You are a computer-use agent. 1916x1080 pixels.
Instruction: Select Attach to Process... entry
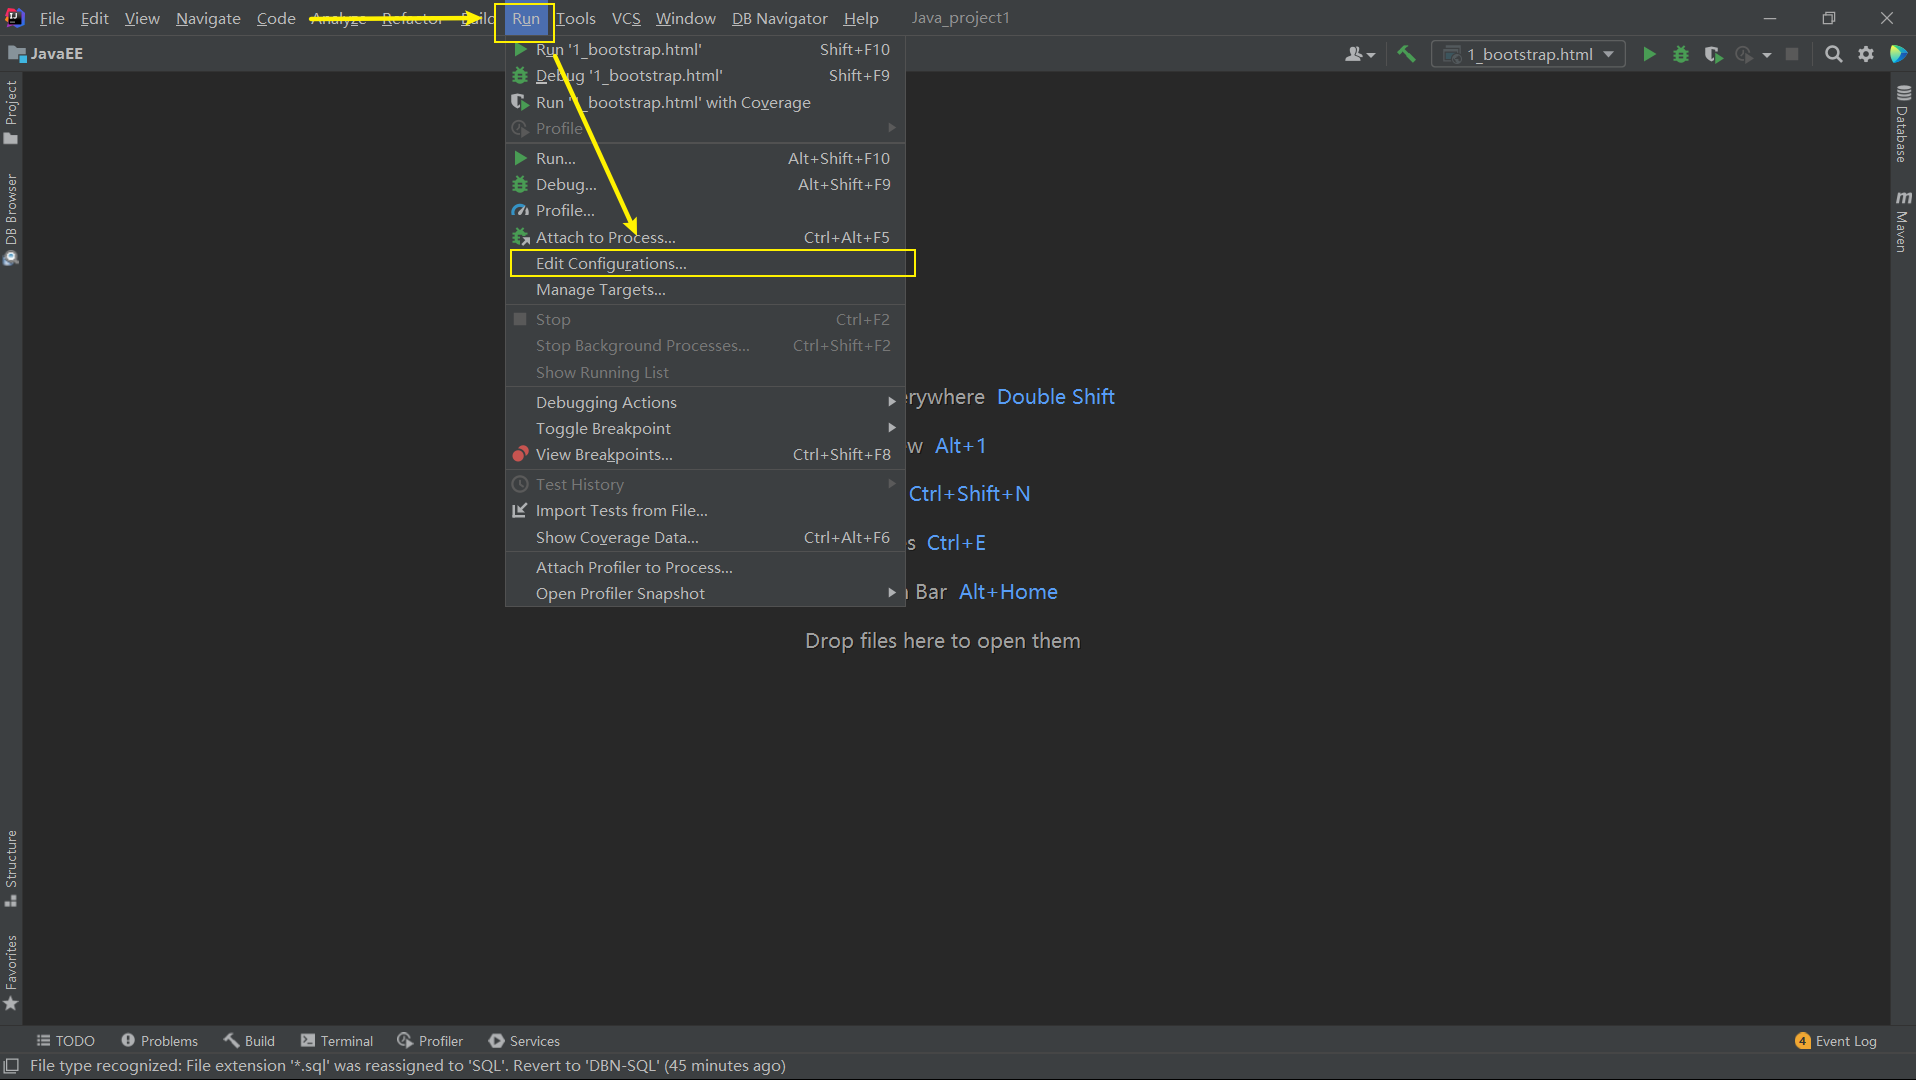pyautogui.click(x=705, y=237)
